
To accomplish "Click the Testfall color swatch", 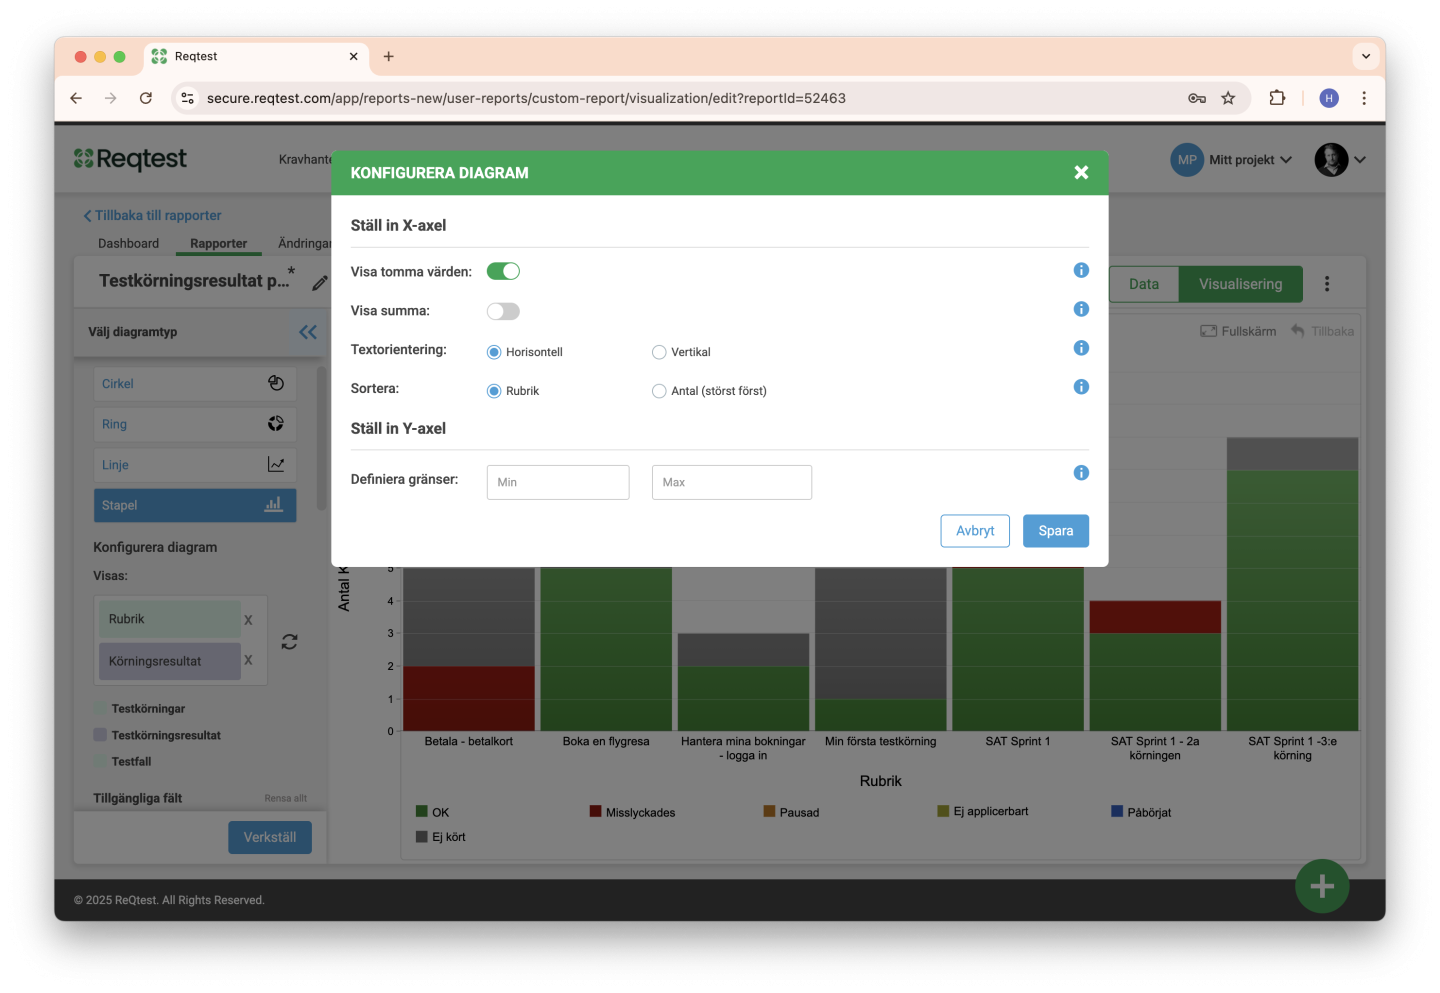I will [x=100, y=761].
